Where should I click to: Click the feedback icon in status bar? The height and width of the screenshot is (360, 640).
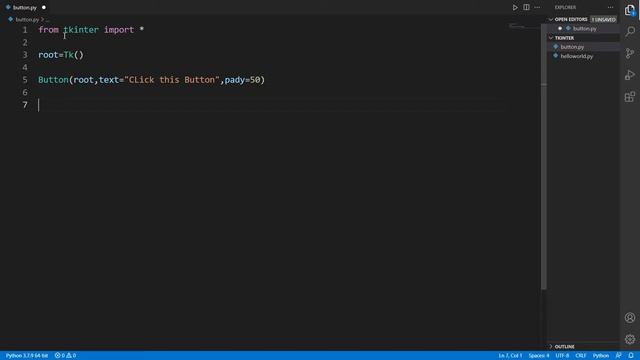[x=618, y=356]
